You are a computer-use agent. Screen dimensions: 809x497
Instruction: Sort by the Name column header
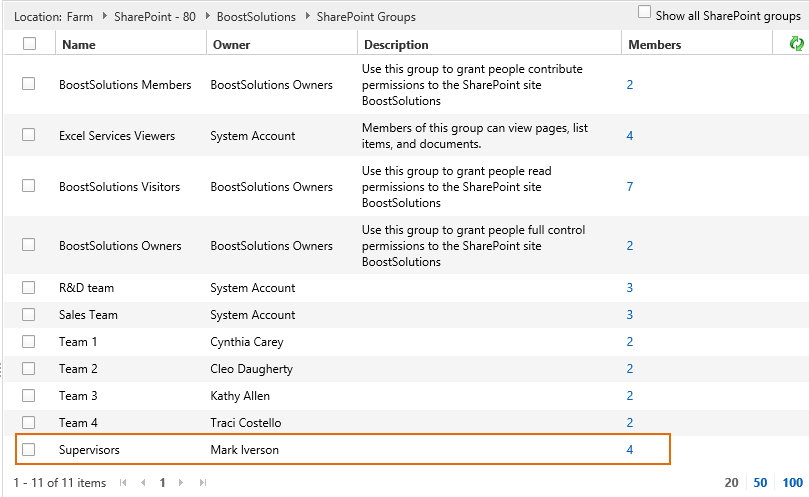(78, 45)
